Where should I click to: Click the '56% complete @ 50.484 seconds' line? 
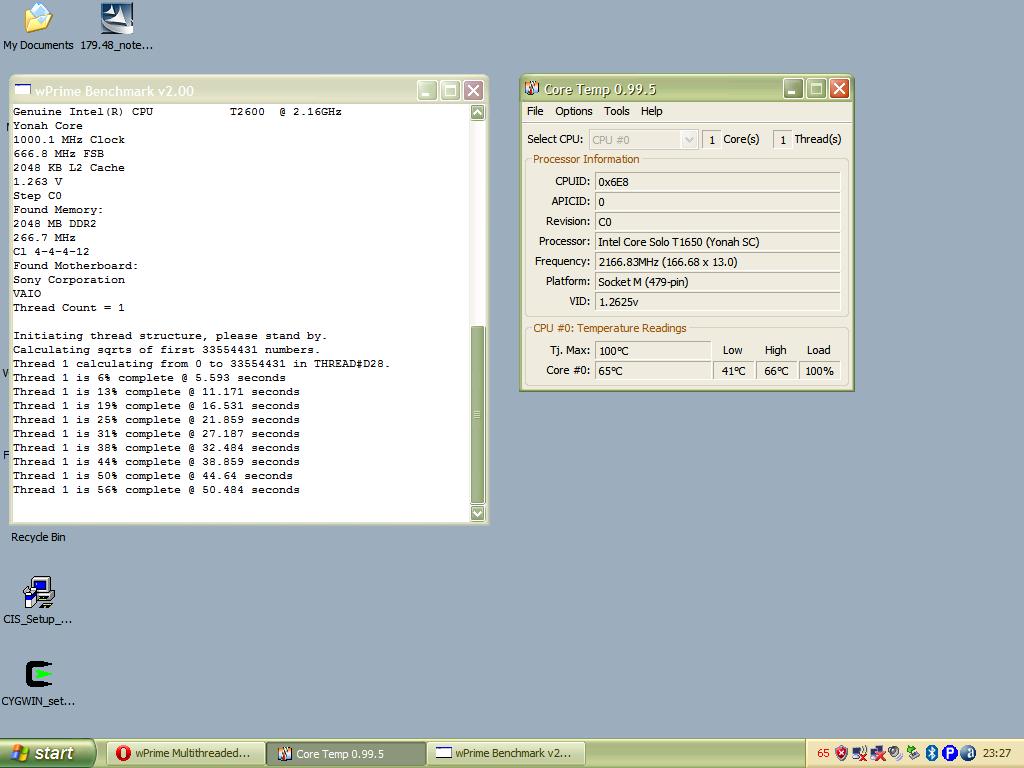[156, 490]
